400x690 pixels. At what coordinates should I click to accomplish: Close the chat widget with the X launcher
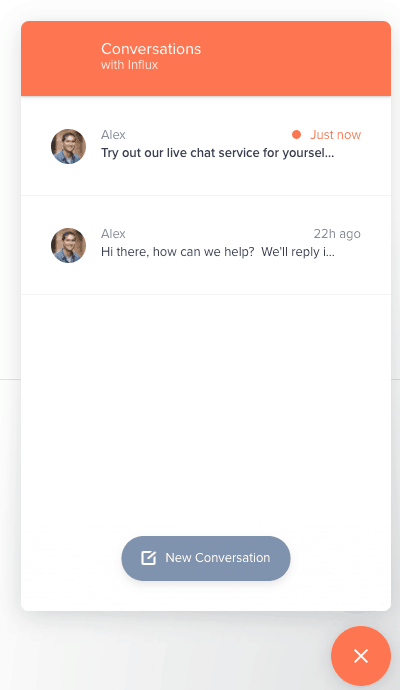(x=361, y=656)
